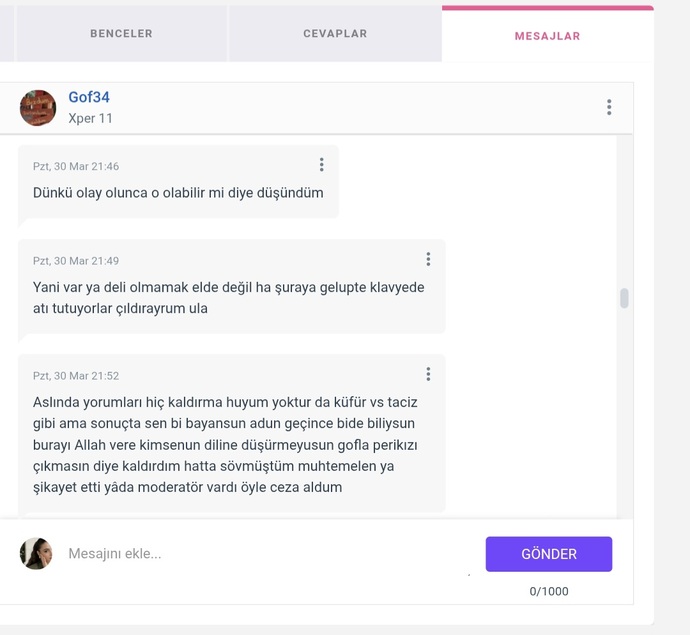The height and width of the screenshot is (635, 690).
Task: Click the GÖNDER button
Action: pyautogui.click(x=549, y=554)
